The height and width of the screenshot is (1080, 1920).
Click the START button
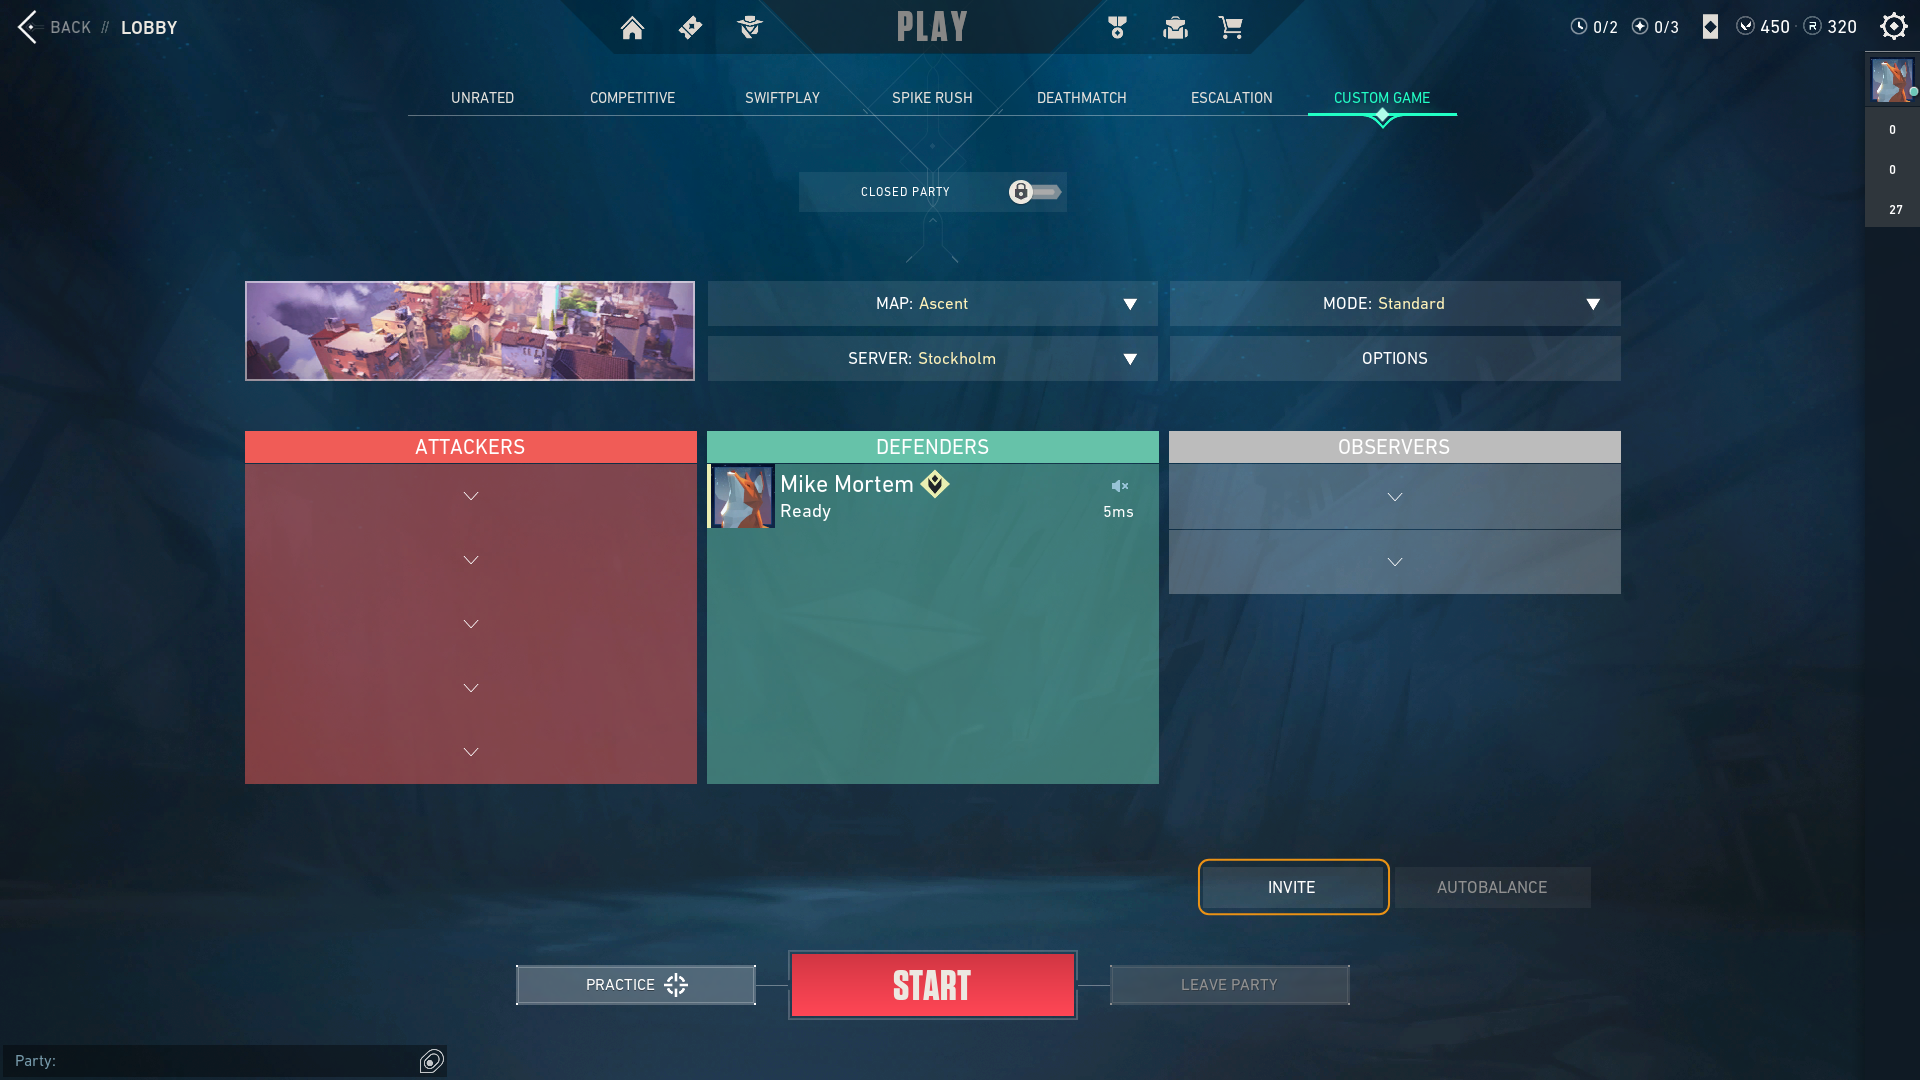coord(932,984)
